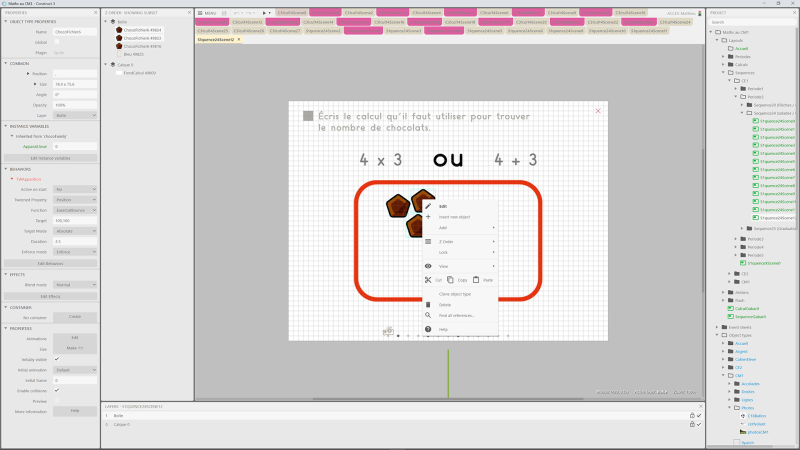Open the Tweened Property dropdown

75,199
